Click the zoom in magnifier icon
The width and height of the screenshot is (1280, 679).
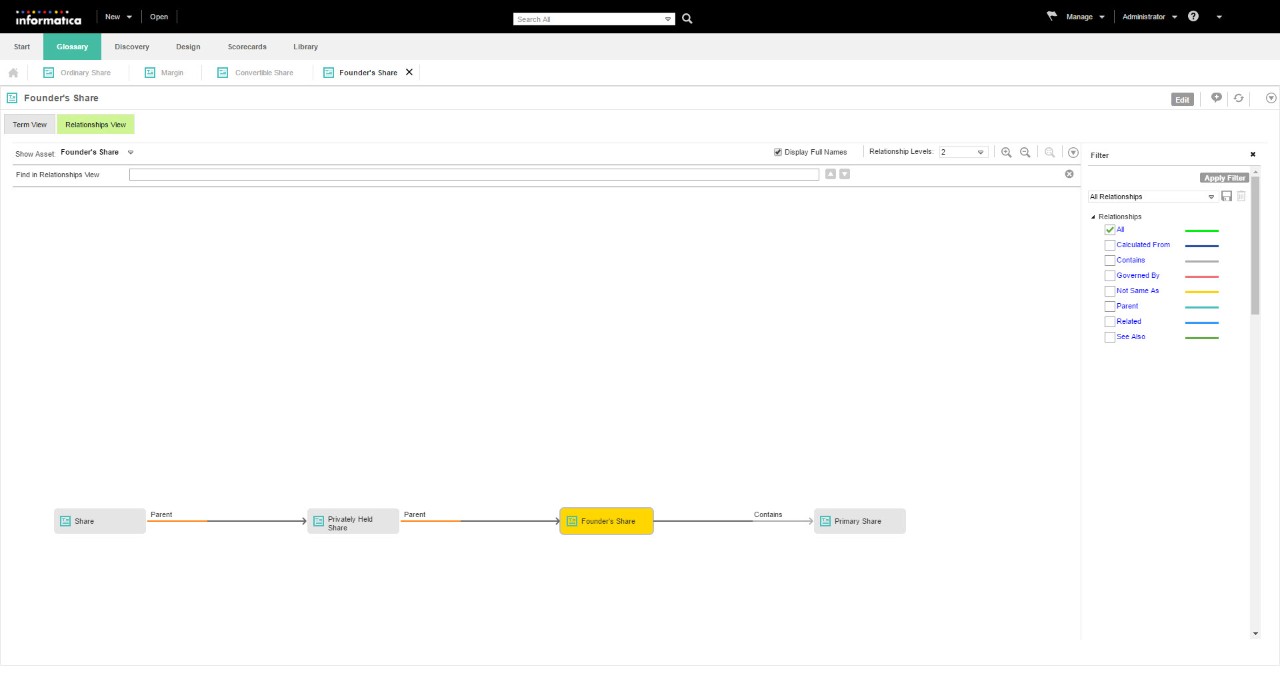[1006, 152]
